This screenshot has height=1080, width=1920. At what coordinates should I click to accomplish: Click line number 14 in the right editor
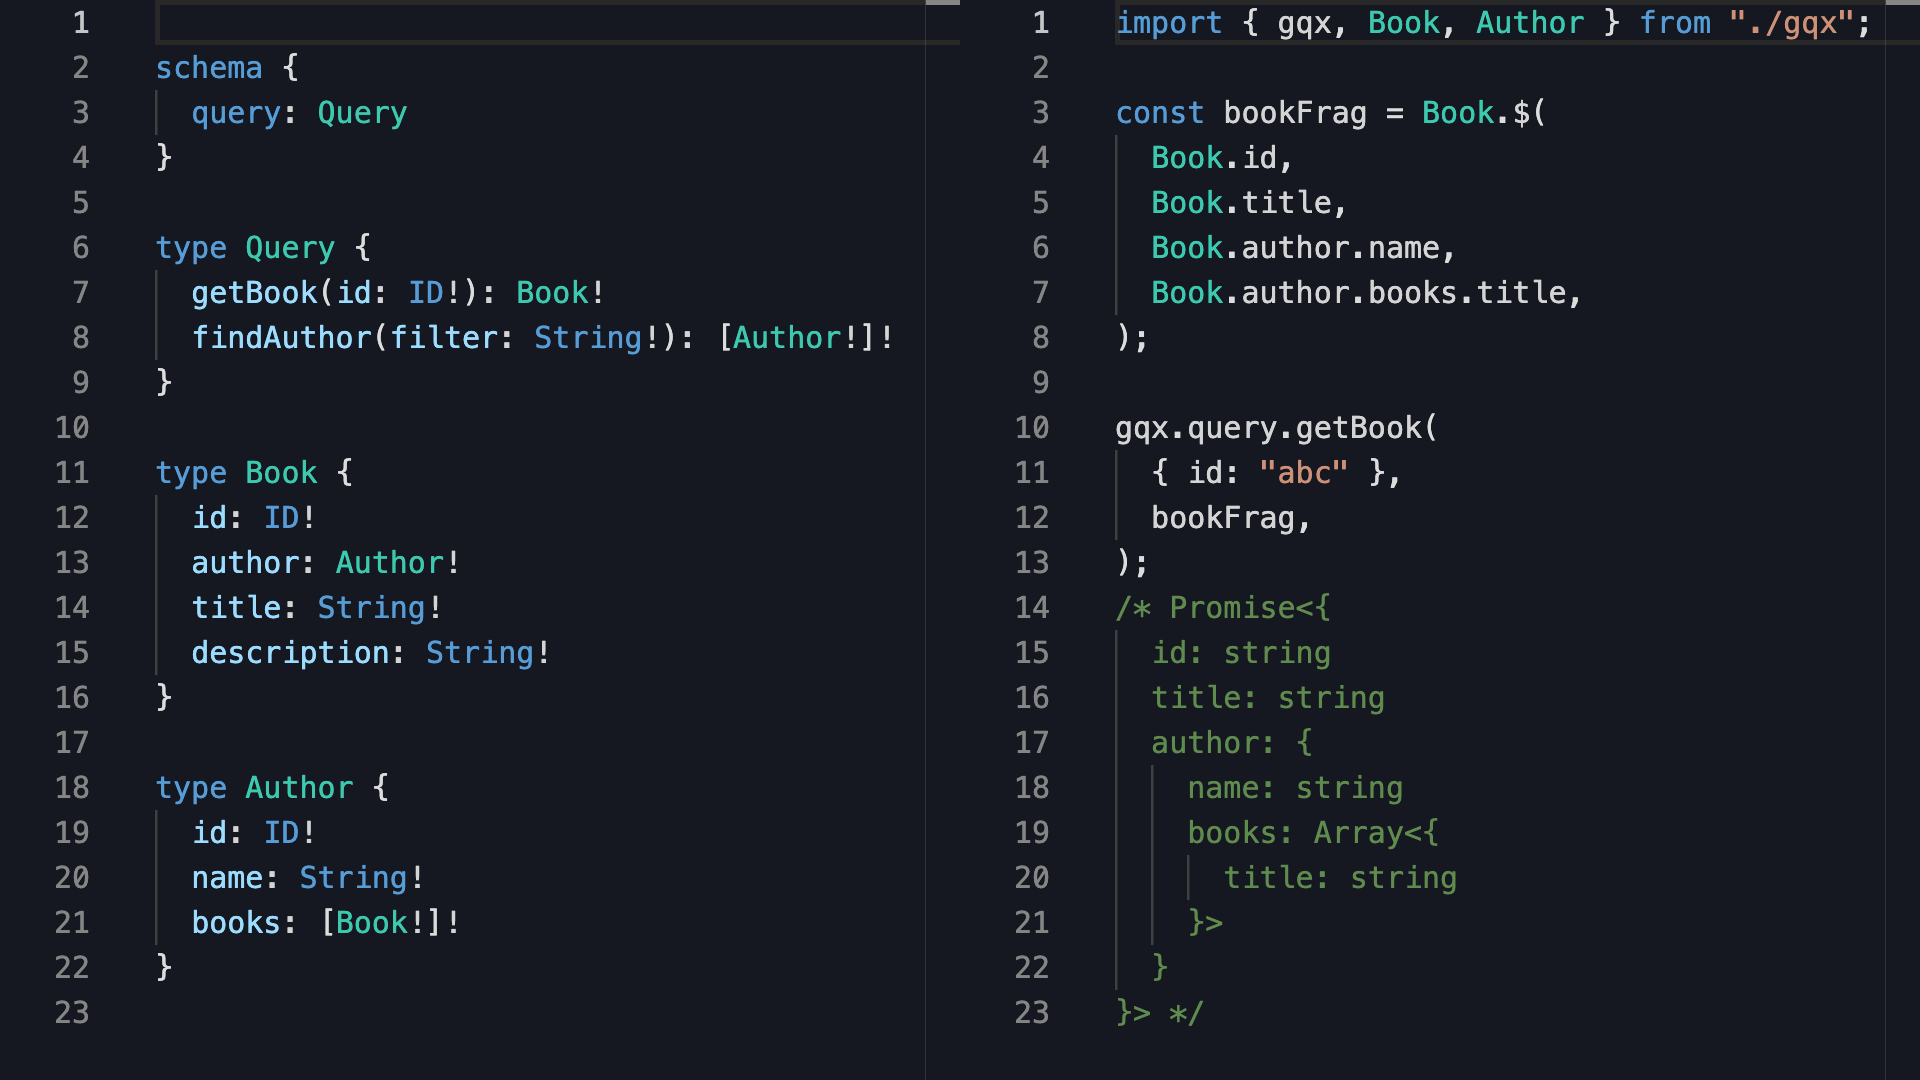pos(1032,608)
